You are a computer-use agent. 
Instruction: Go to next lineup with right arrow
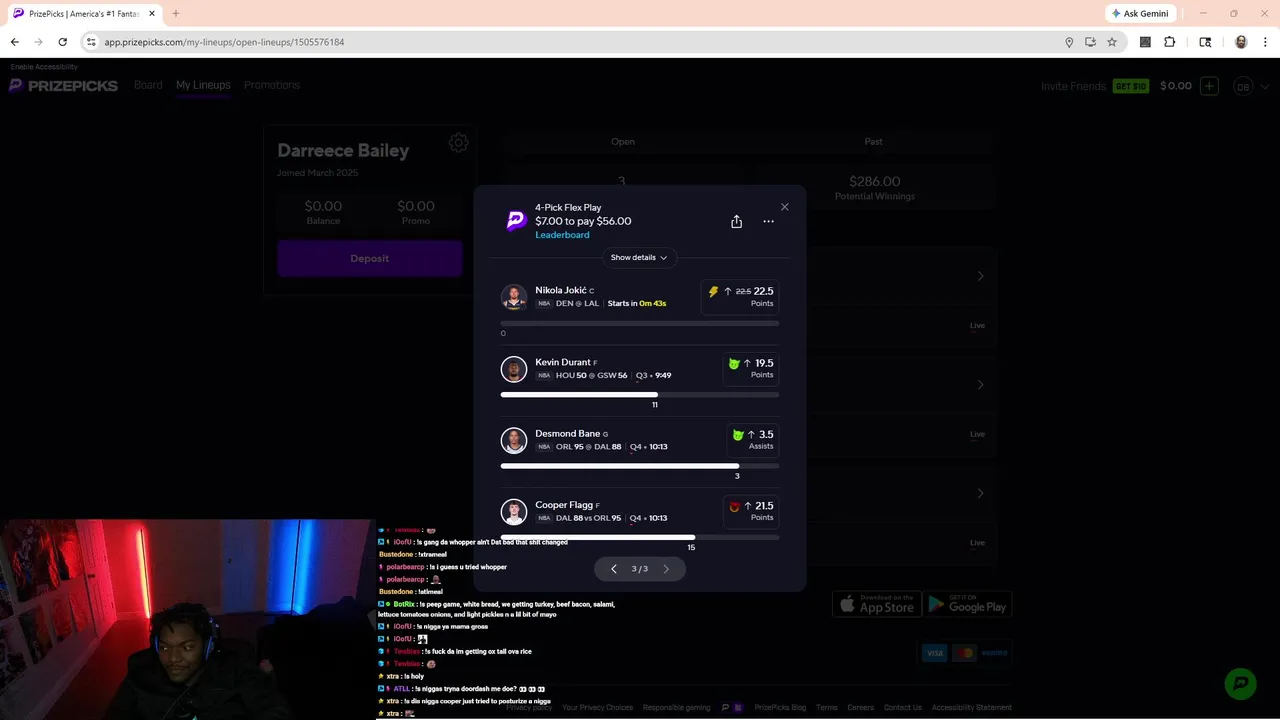tap(666, 569)
